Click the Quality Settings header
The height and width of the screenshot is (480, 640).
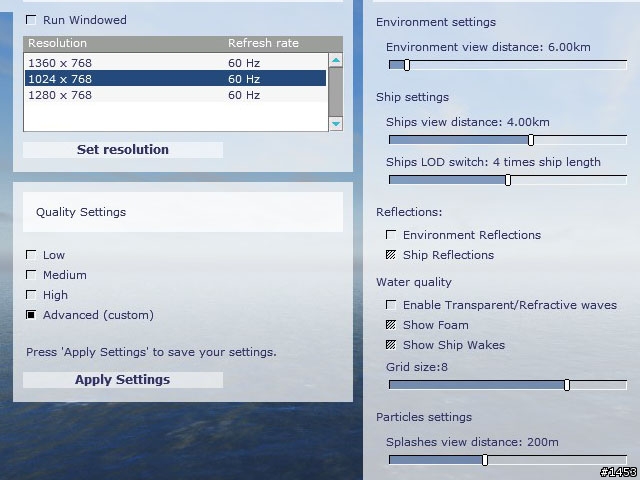[183, 212]
